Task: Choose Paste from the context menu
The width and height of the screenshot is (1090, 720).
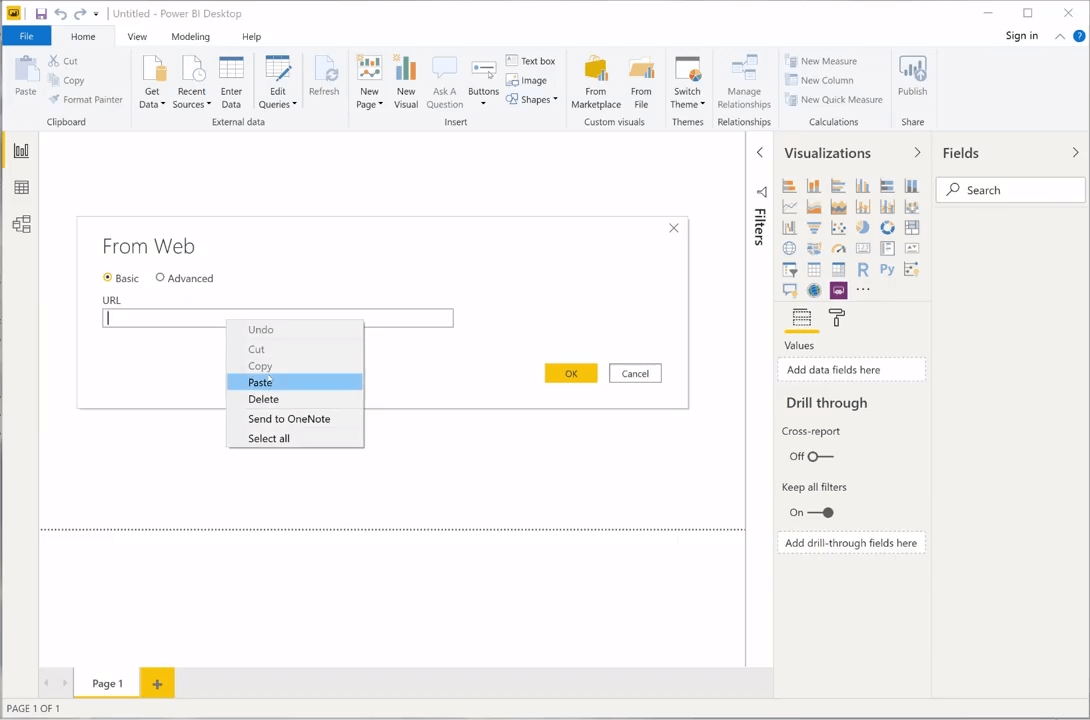Action: (x=260, y=382)
